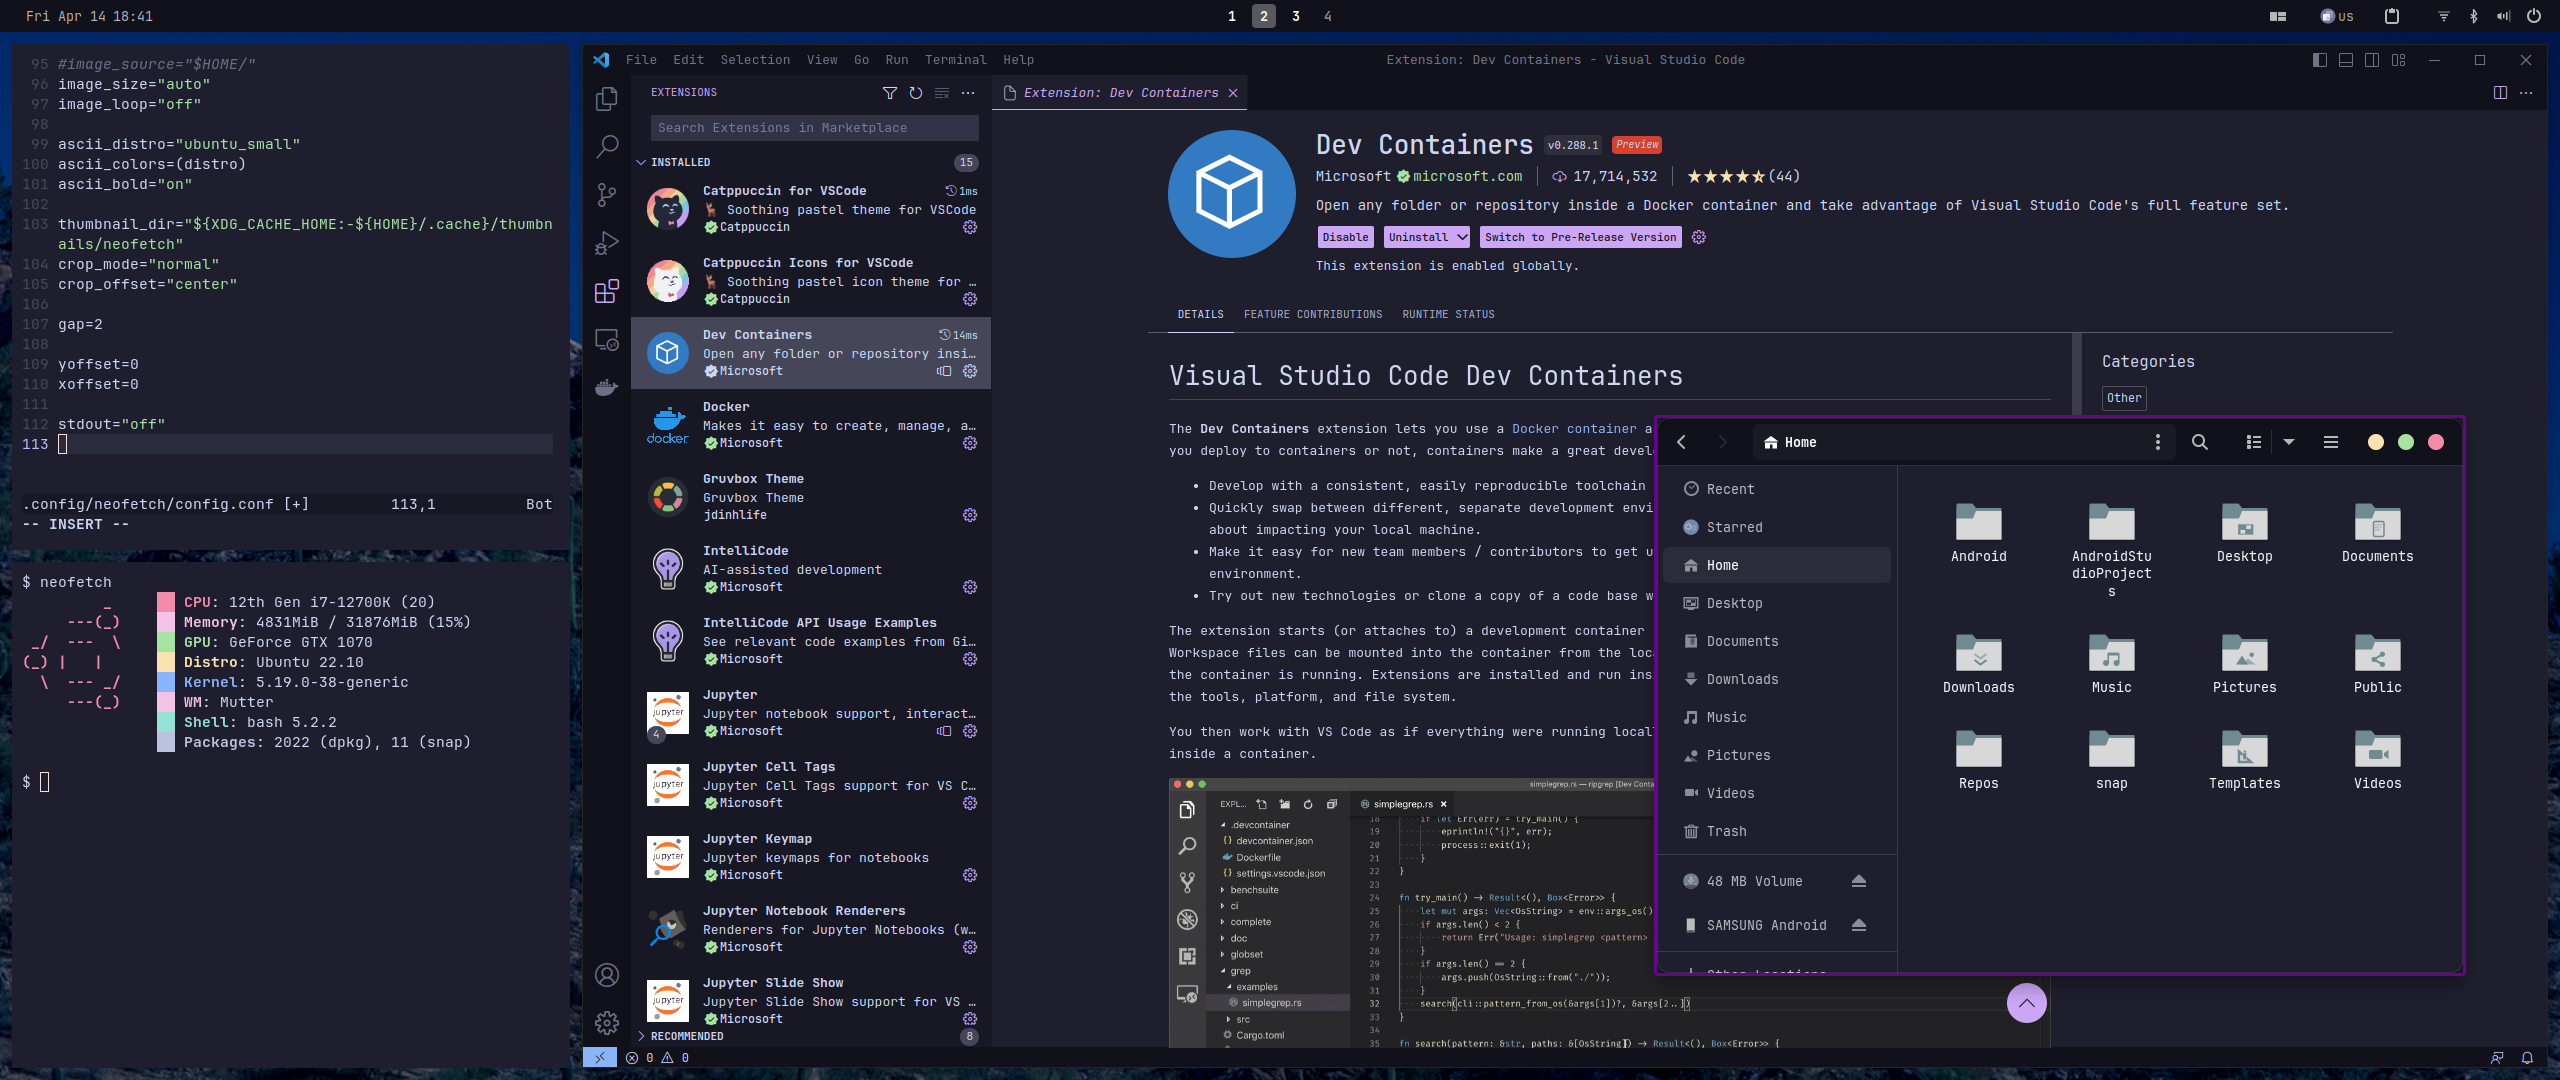Open the Terminal menu
Viewport: 2560px width, 1080px height.
coord(955,60)
